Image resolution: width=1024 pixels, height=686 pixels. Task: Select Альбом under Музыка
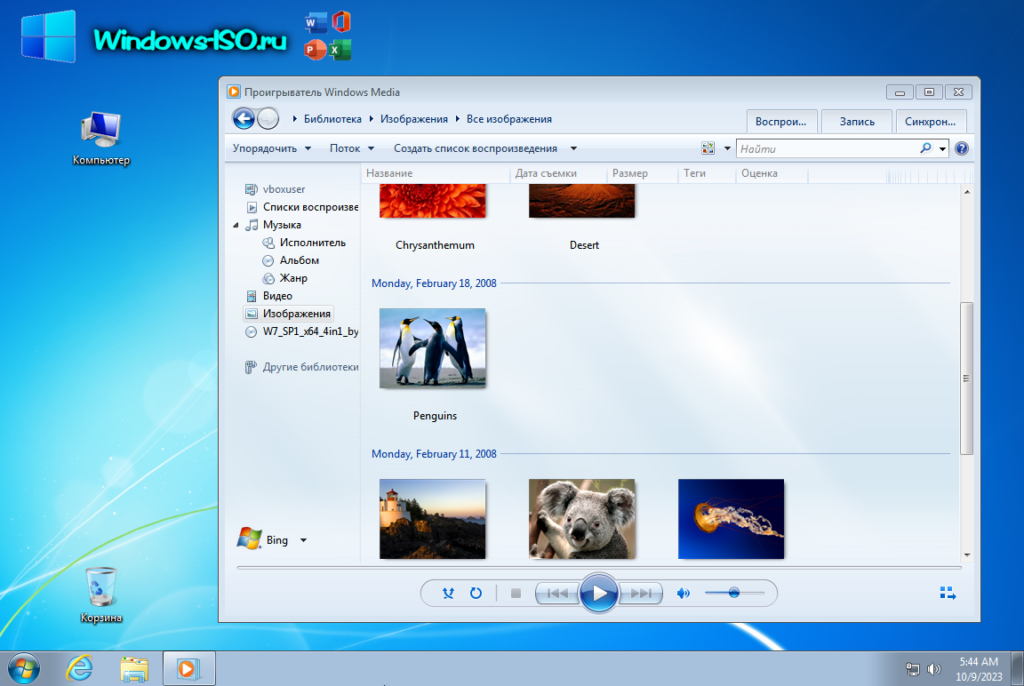click(299, 260)
